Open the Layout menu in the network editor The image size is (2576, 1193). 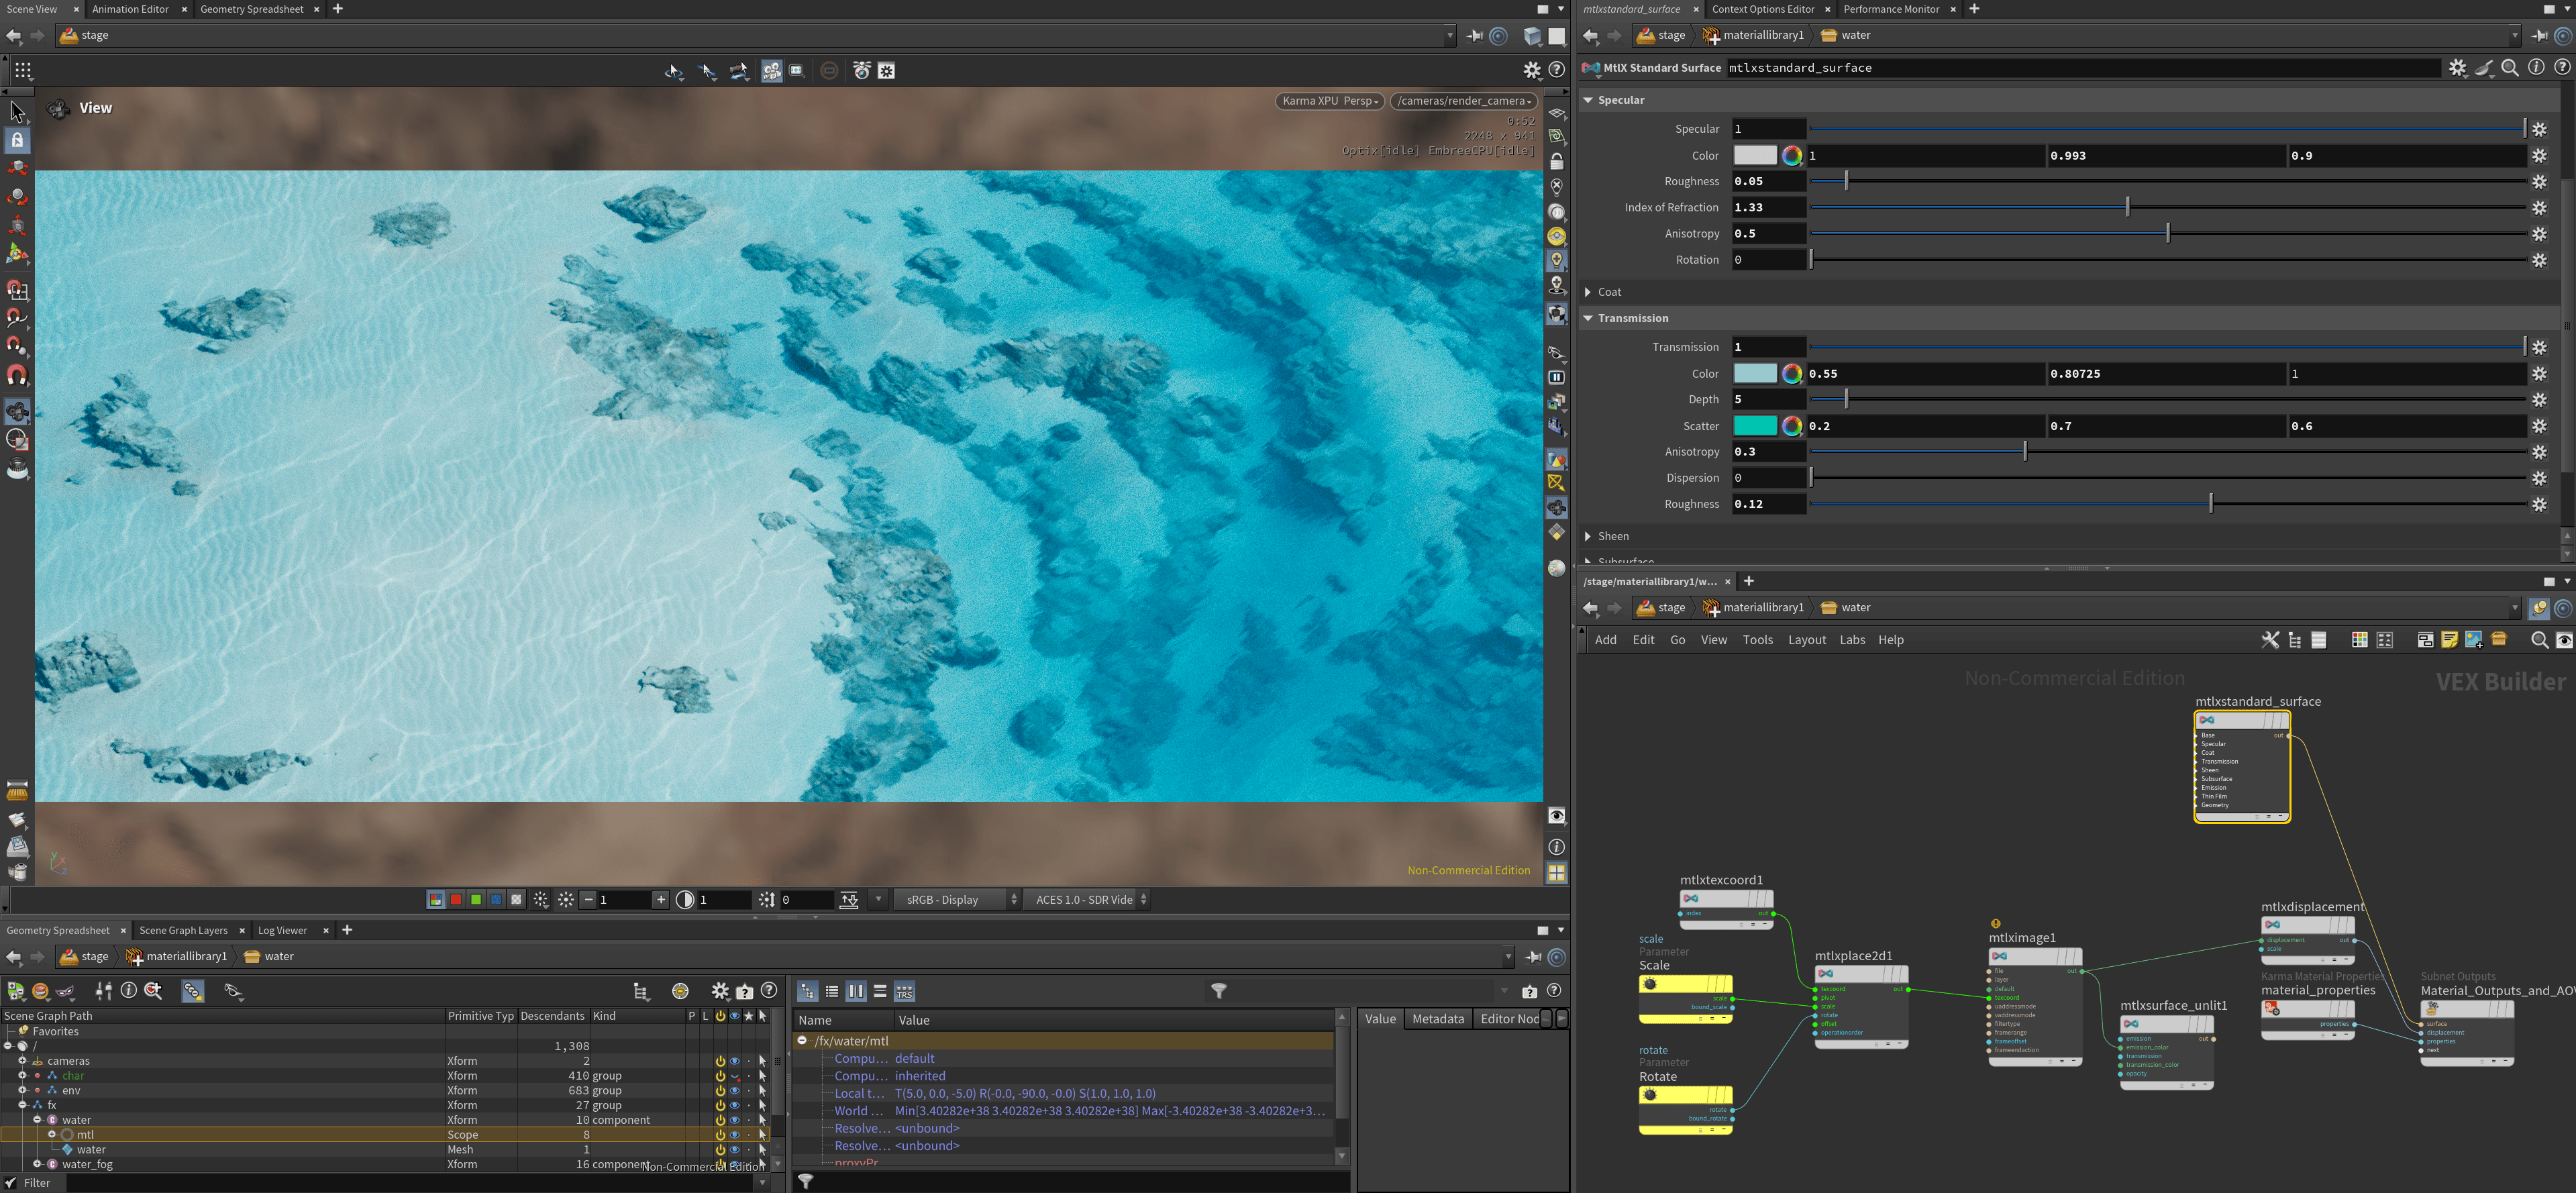tap(1808, 639)
